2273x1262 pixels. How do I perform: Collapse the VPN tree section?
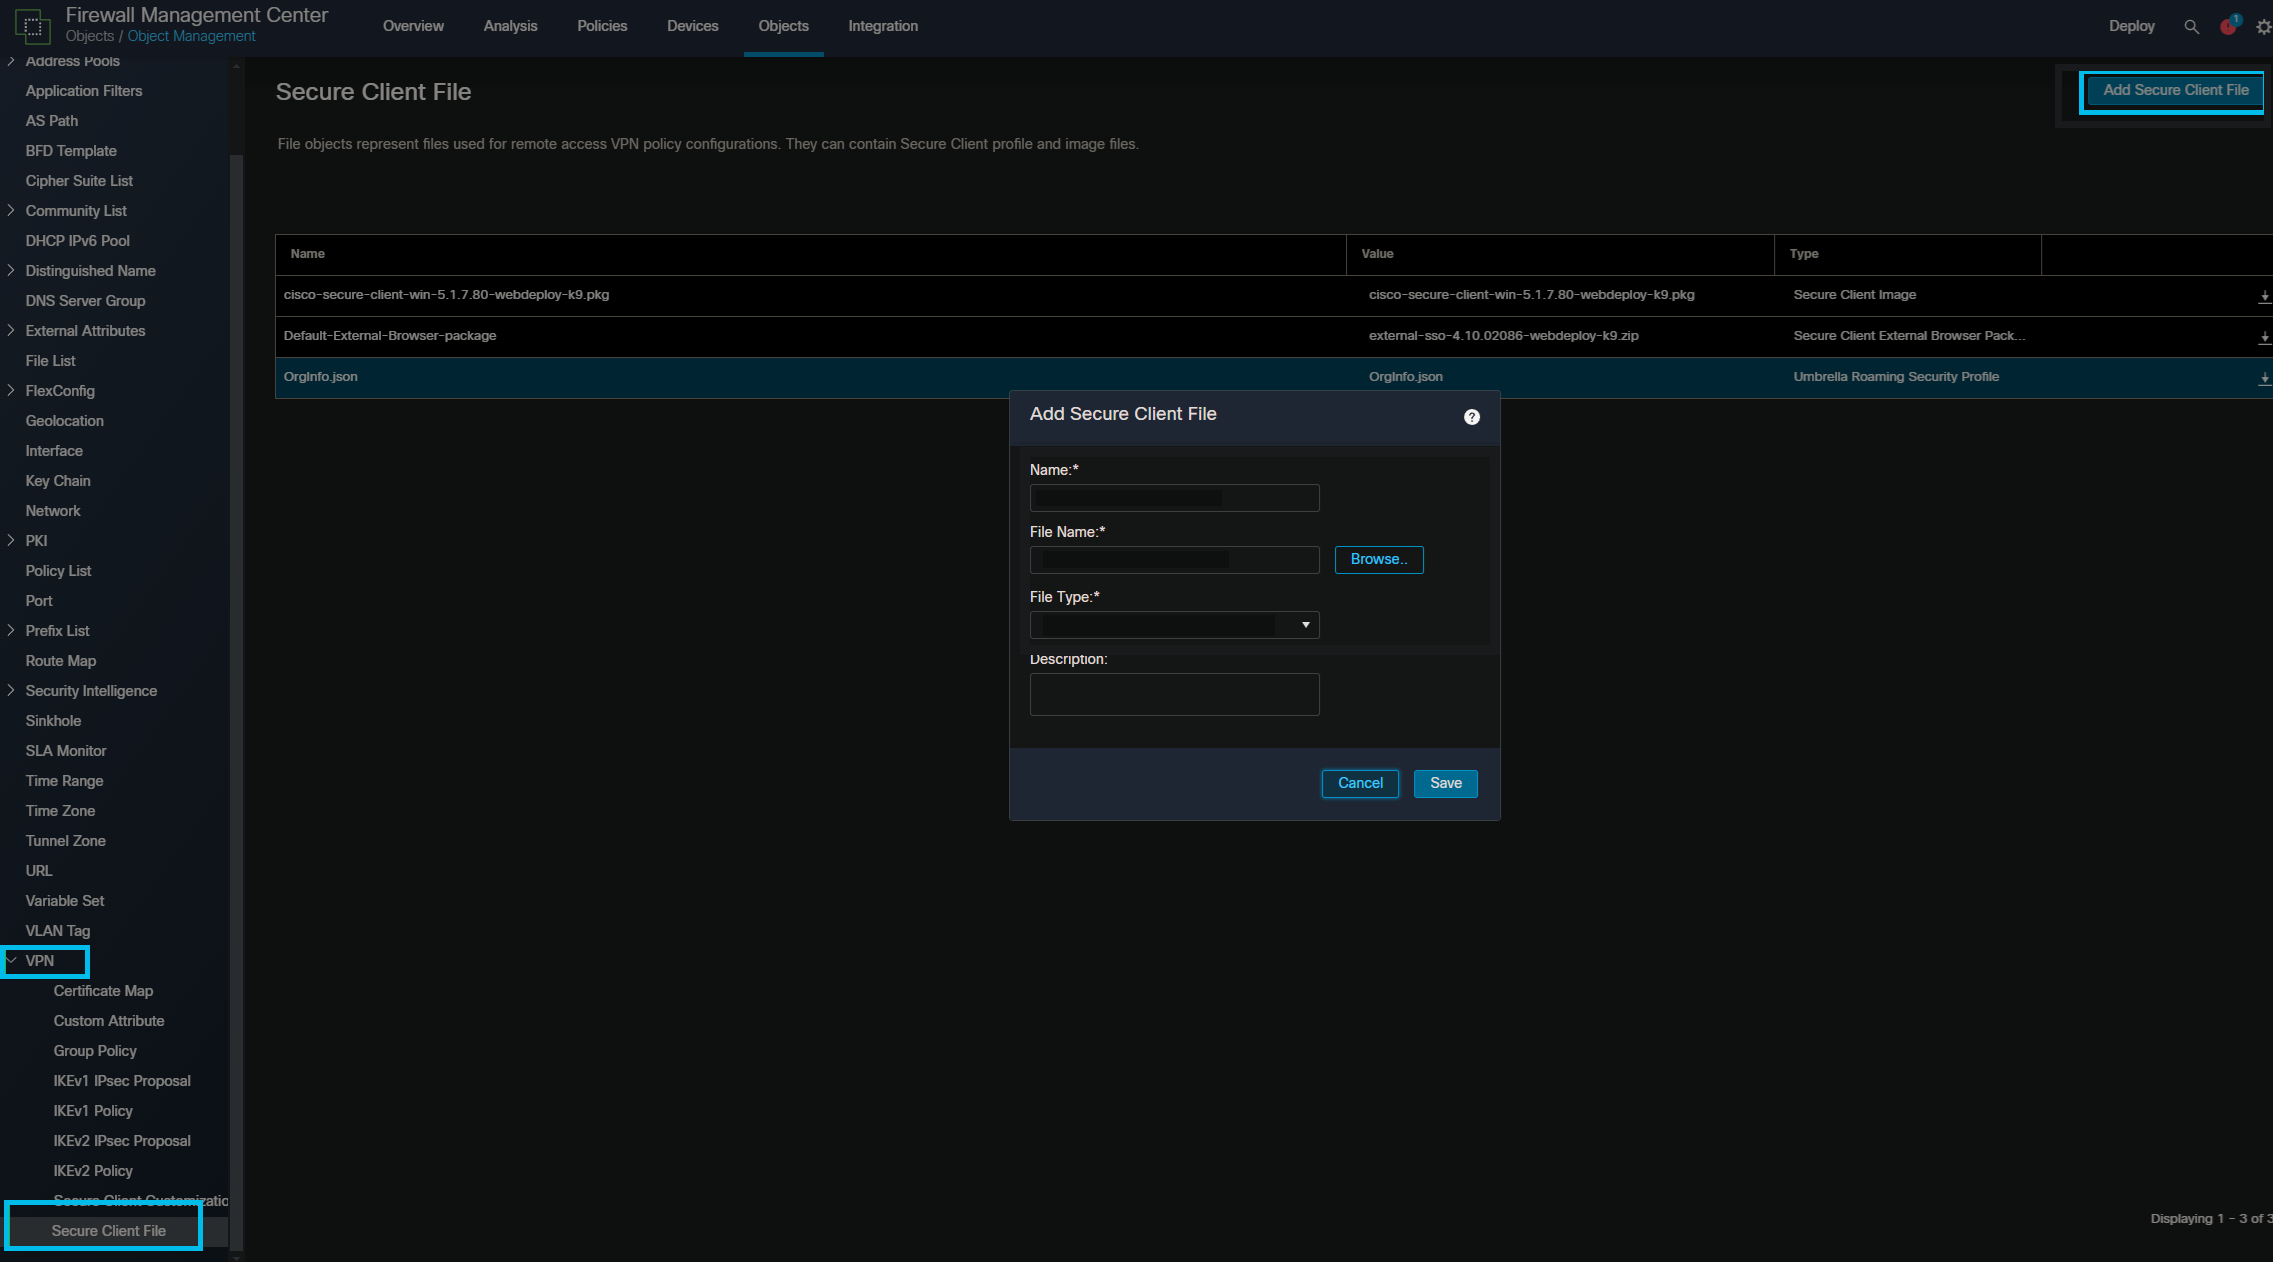(x=12, y=960)
